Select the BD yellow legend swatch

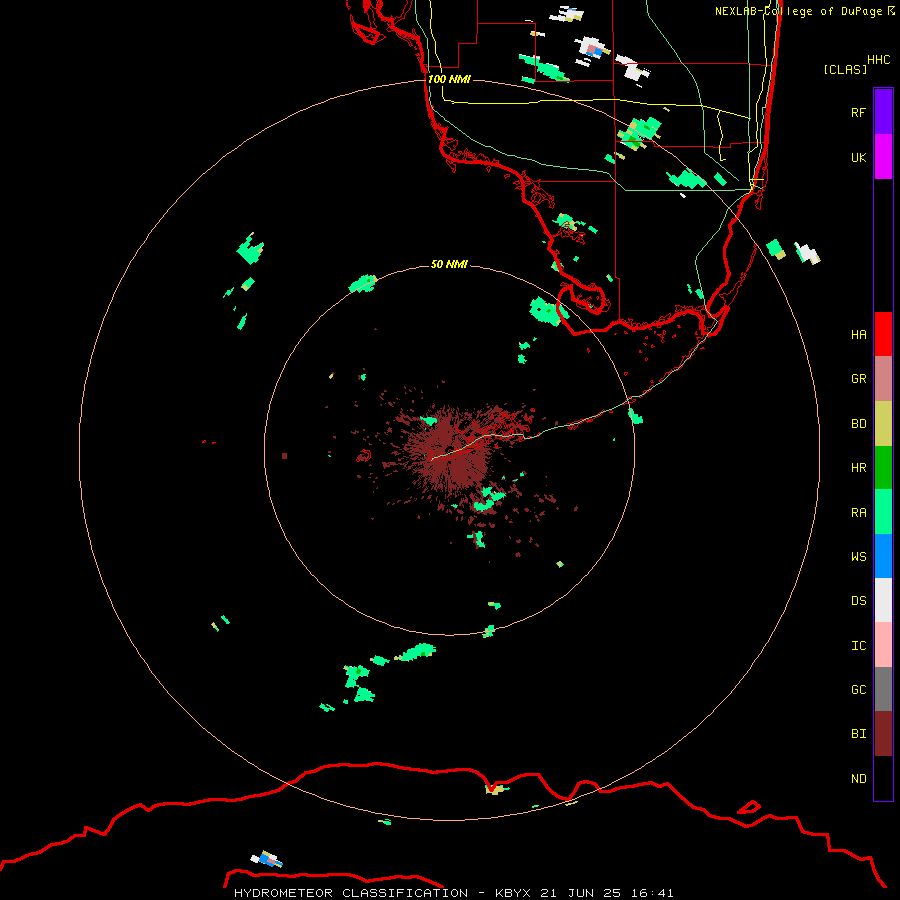tap(883, 424)
